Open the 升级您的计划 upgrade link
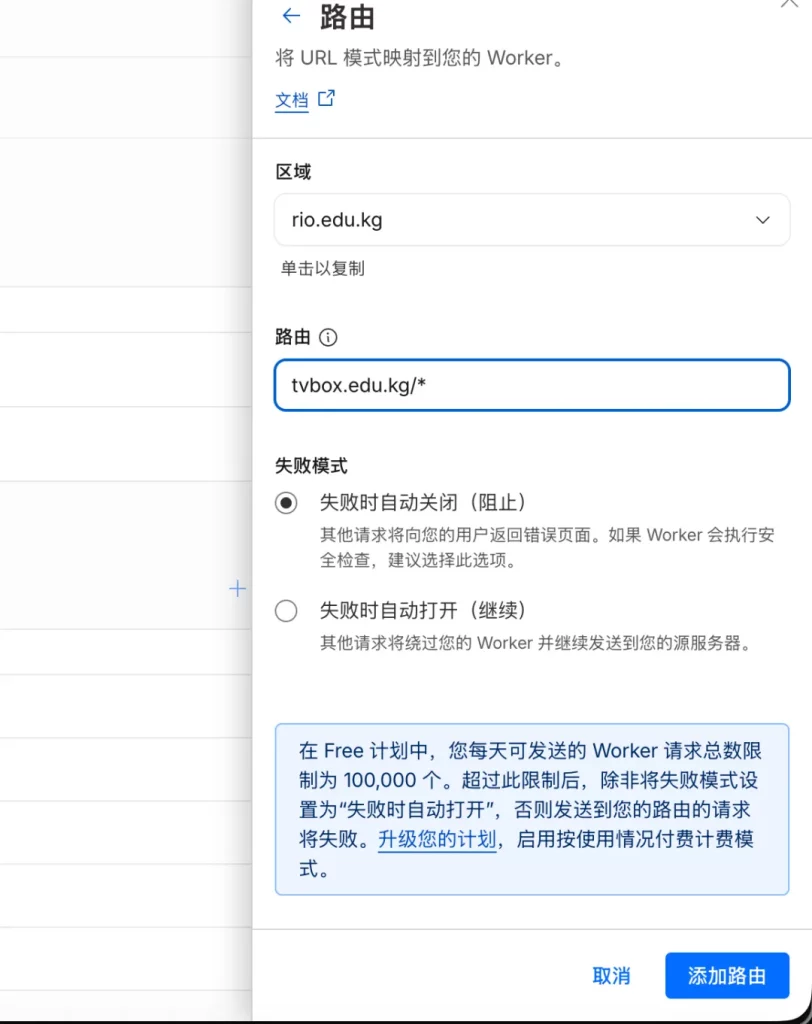812x1024 pixels. coord(437,839)
